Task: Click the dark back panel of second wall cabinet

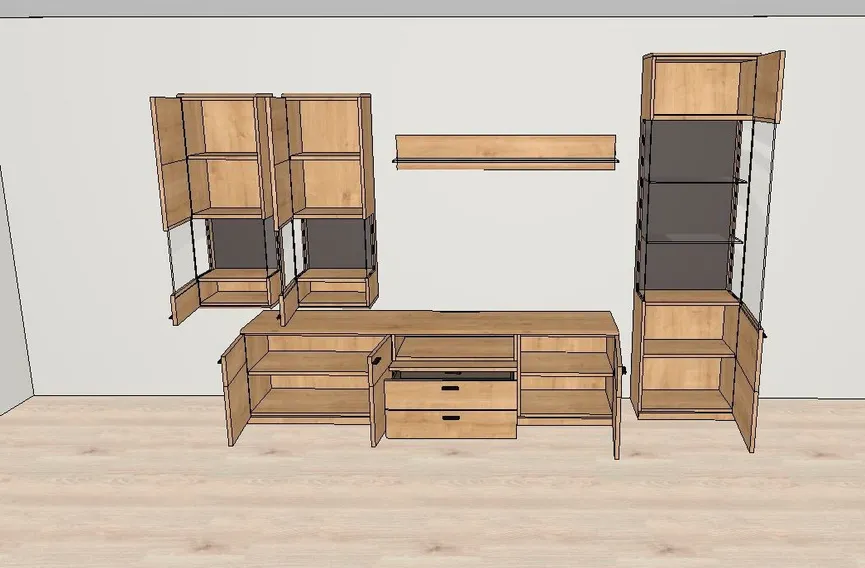Action: point(333,244)
